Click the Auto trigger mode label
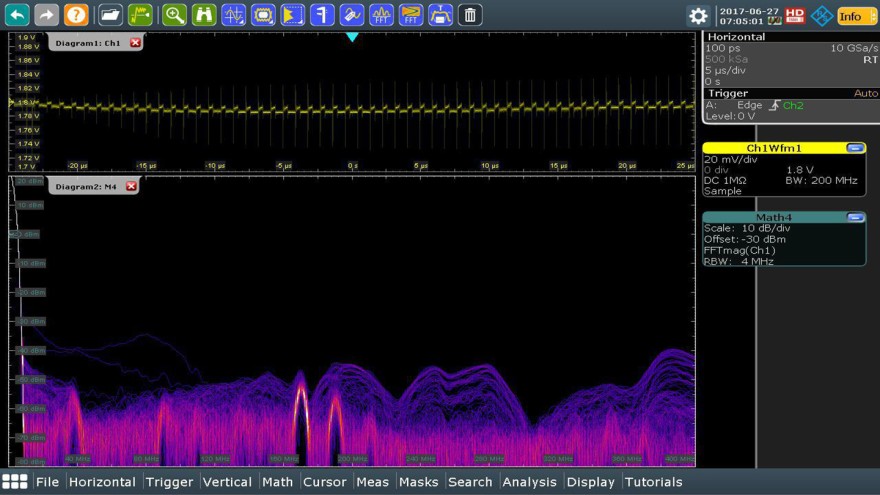This screenshot has height=495, width=880. tap(865, 93)
